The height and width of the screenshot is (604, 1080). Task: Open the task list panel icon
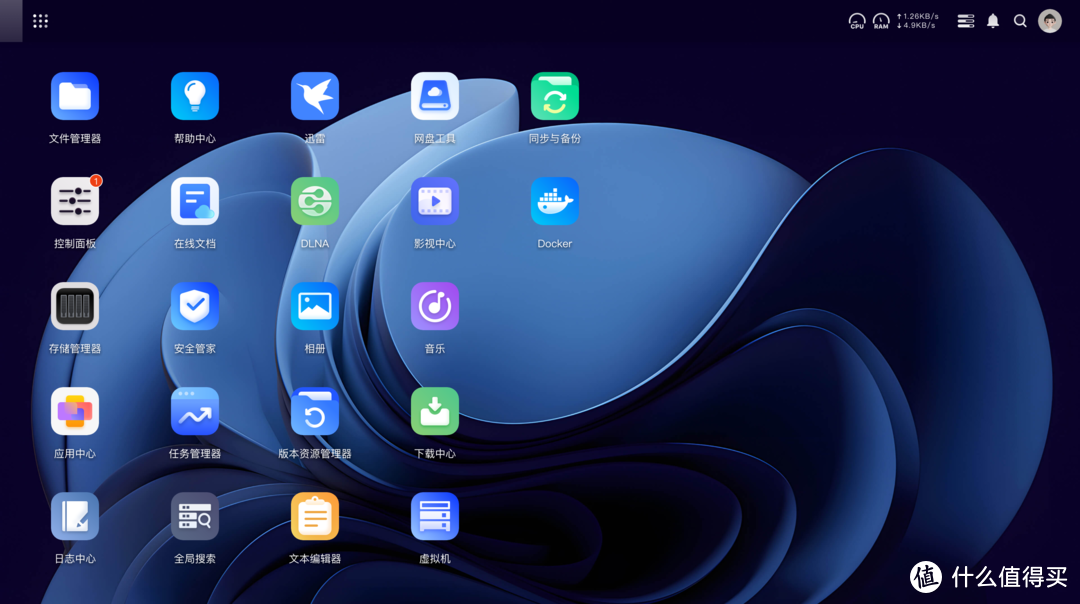point(966,21)
